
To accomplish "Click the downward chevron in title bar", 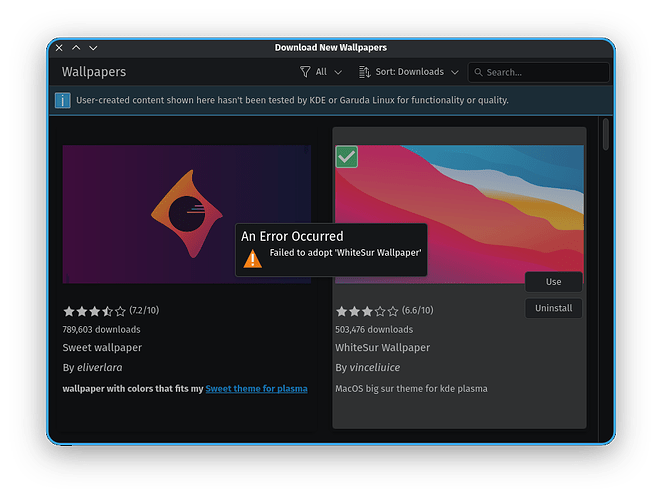I will tap(93, 48).
